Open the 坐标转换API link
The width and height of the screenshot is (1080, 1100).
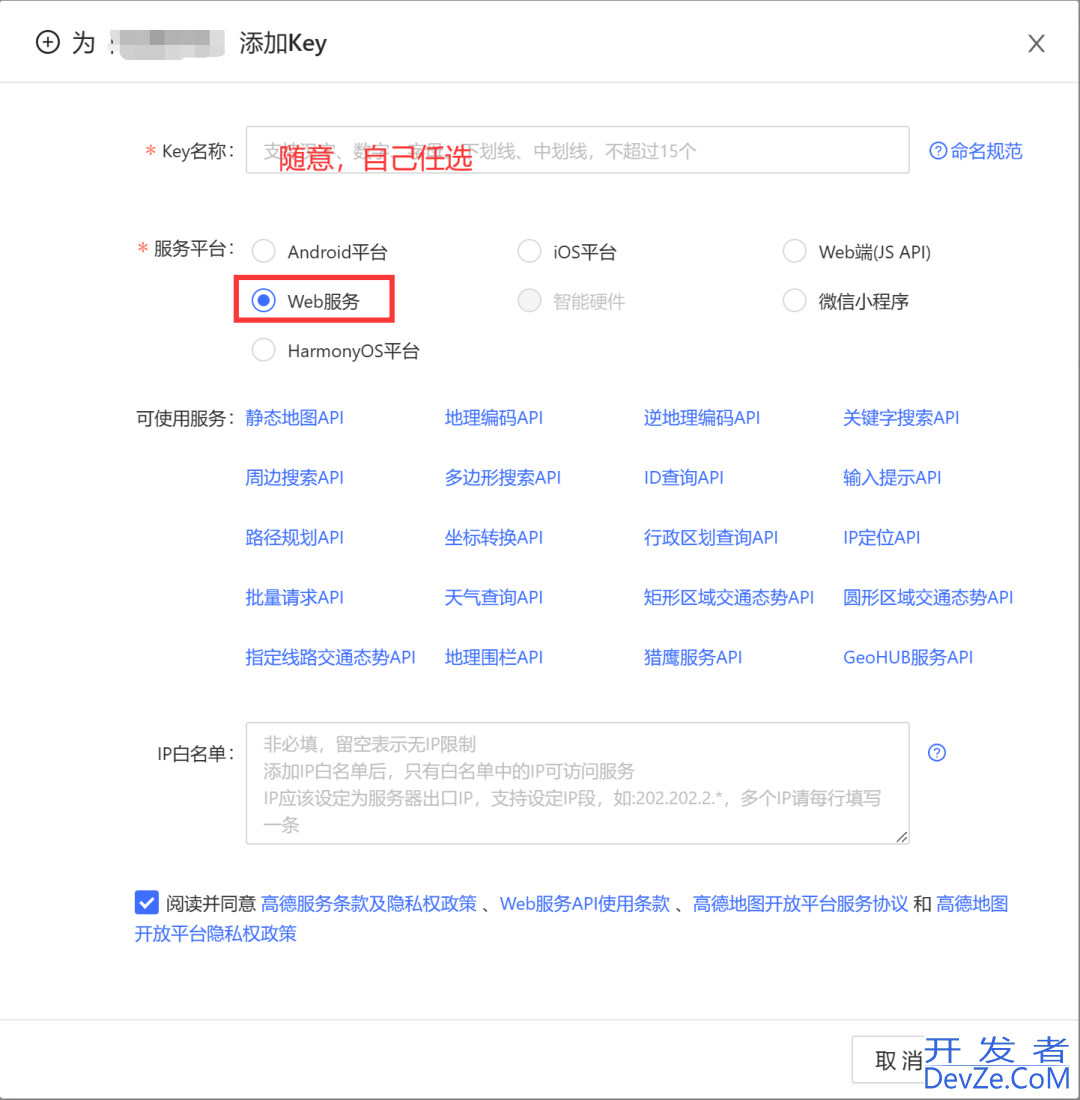[x=494, y=538]
